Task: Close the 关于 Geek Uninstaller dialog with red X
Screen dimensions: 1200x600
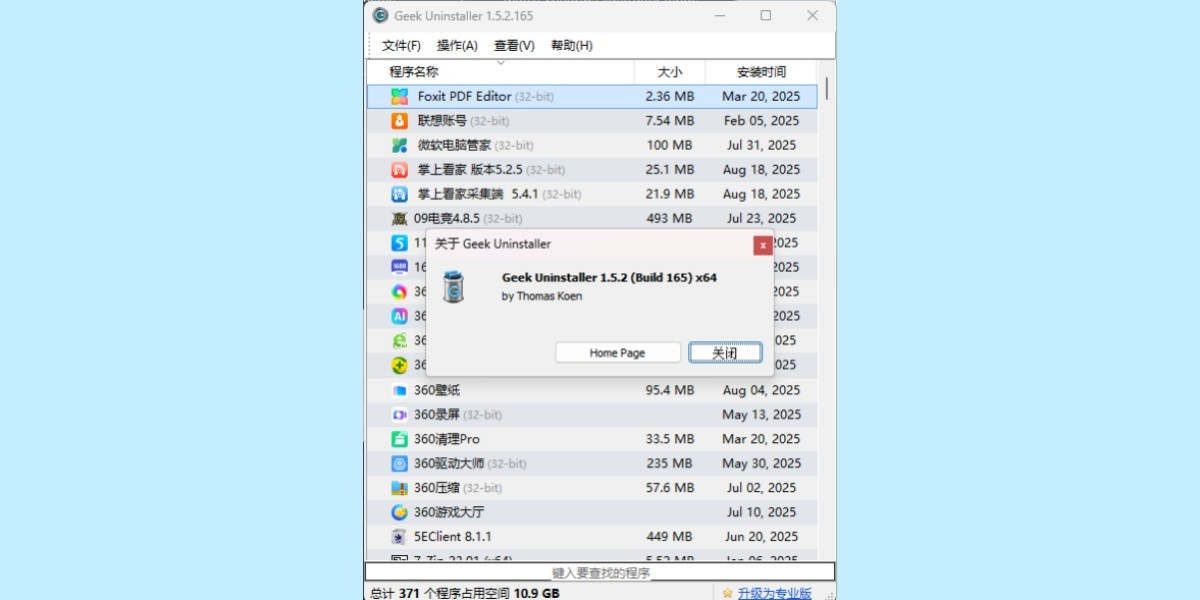Action: pyautogui.click(x=763, y=244)
